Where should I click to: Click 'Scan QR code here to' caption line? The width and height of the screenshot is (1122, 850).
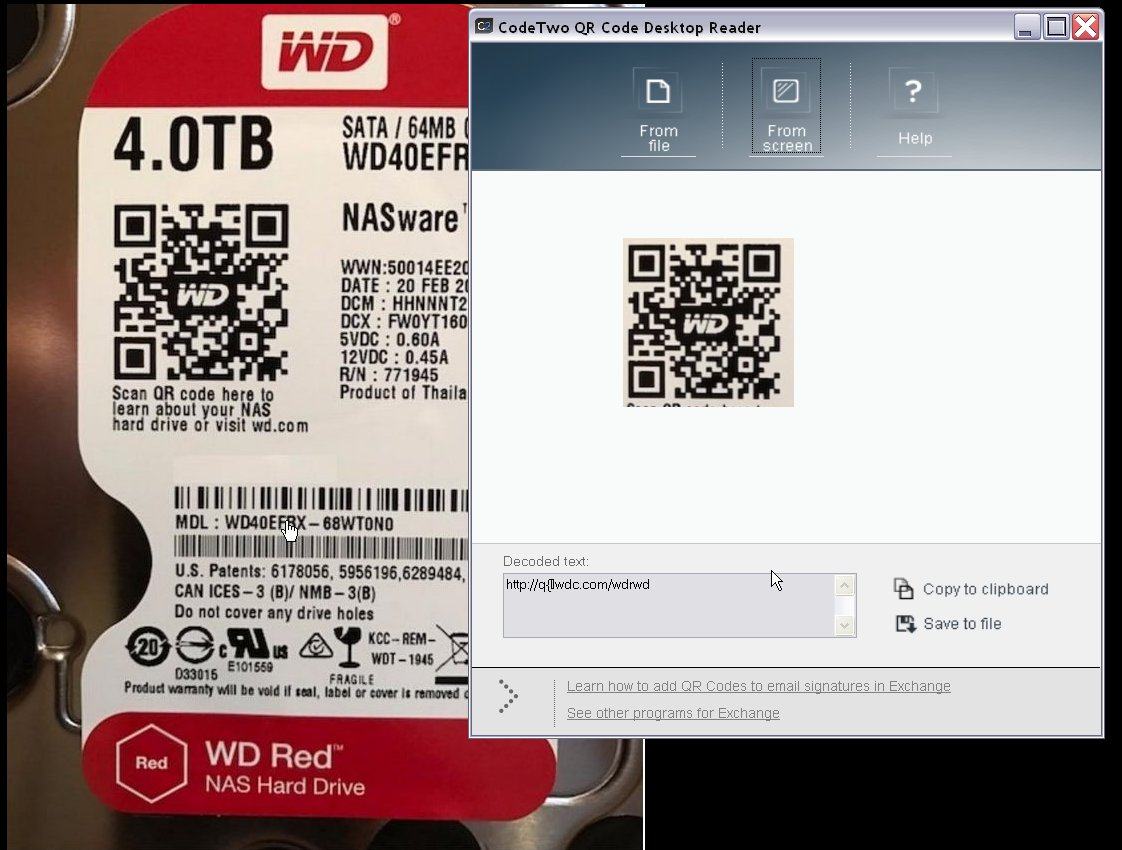193,394
